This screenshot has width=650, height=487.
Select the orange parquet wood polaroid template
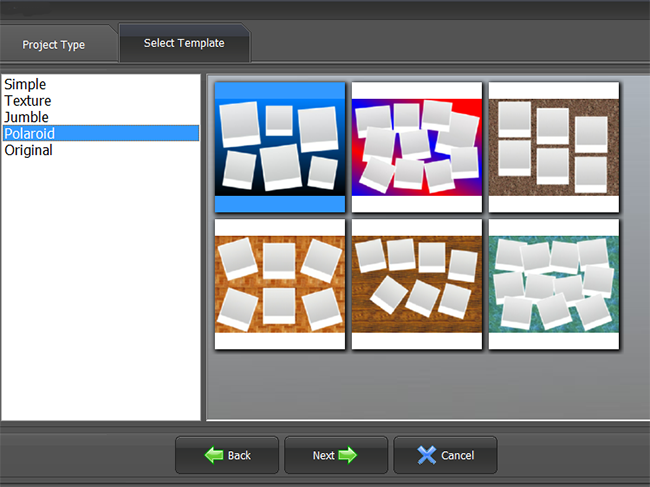pyautogui.click(x=280, y=284)
